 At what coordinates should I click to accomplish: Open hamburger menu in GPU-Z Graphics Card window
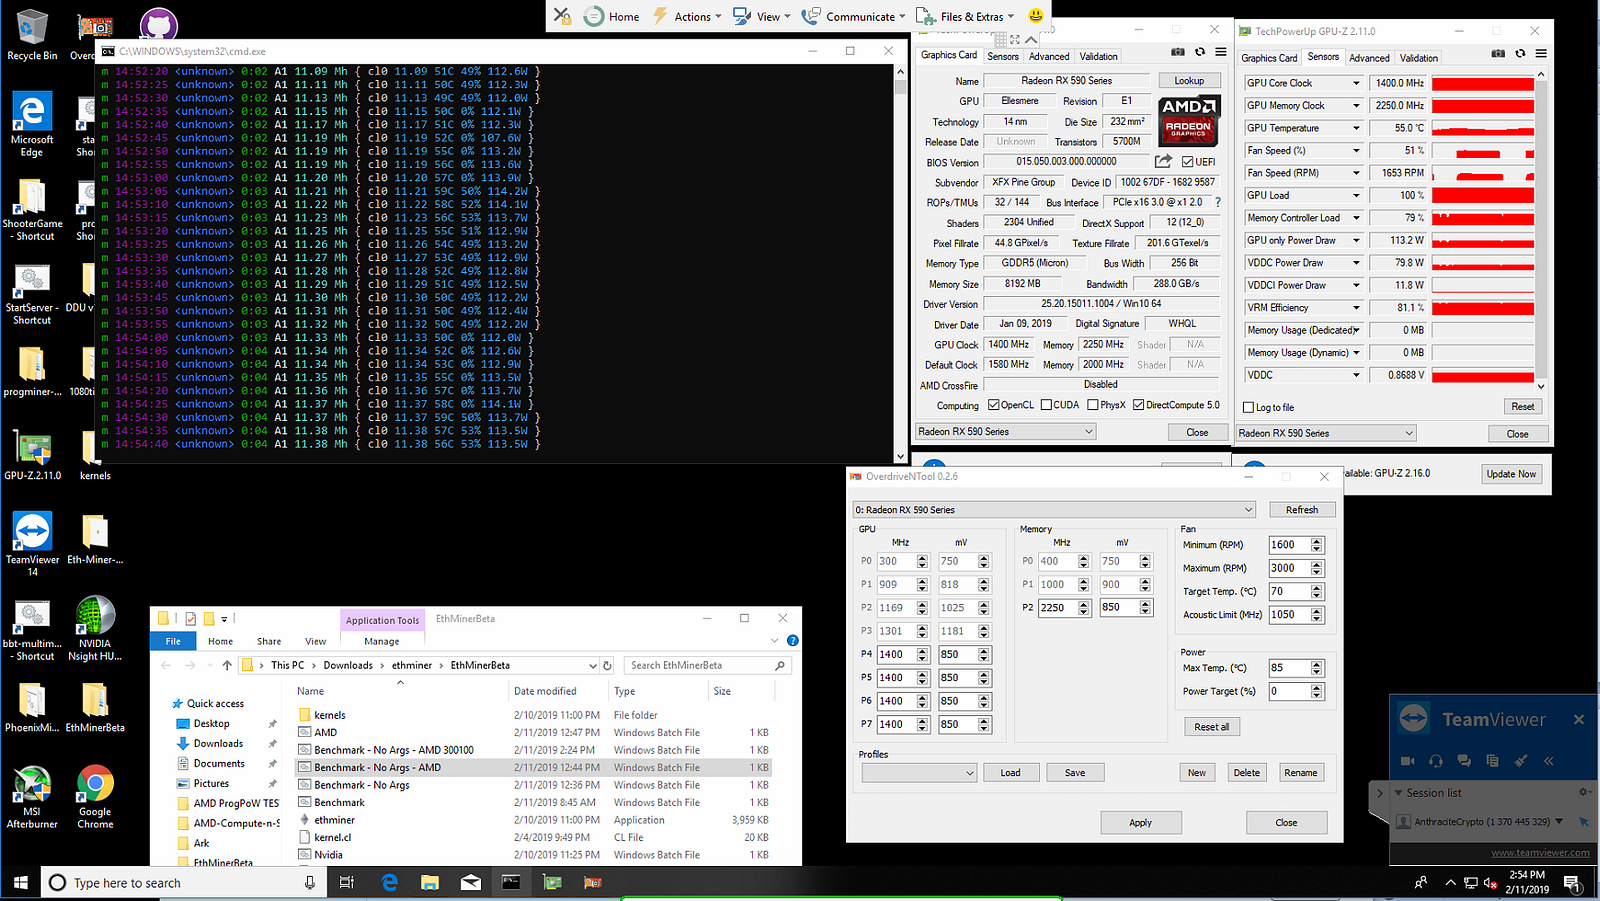[x=1221, y=52]
